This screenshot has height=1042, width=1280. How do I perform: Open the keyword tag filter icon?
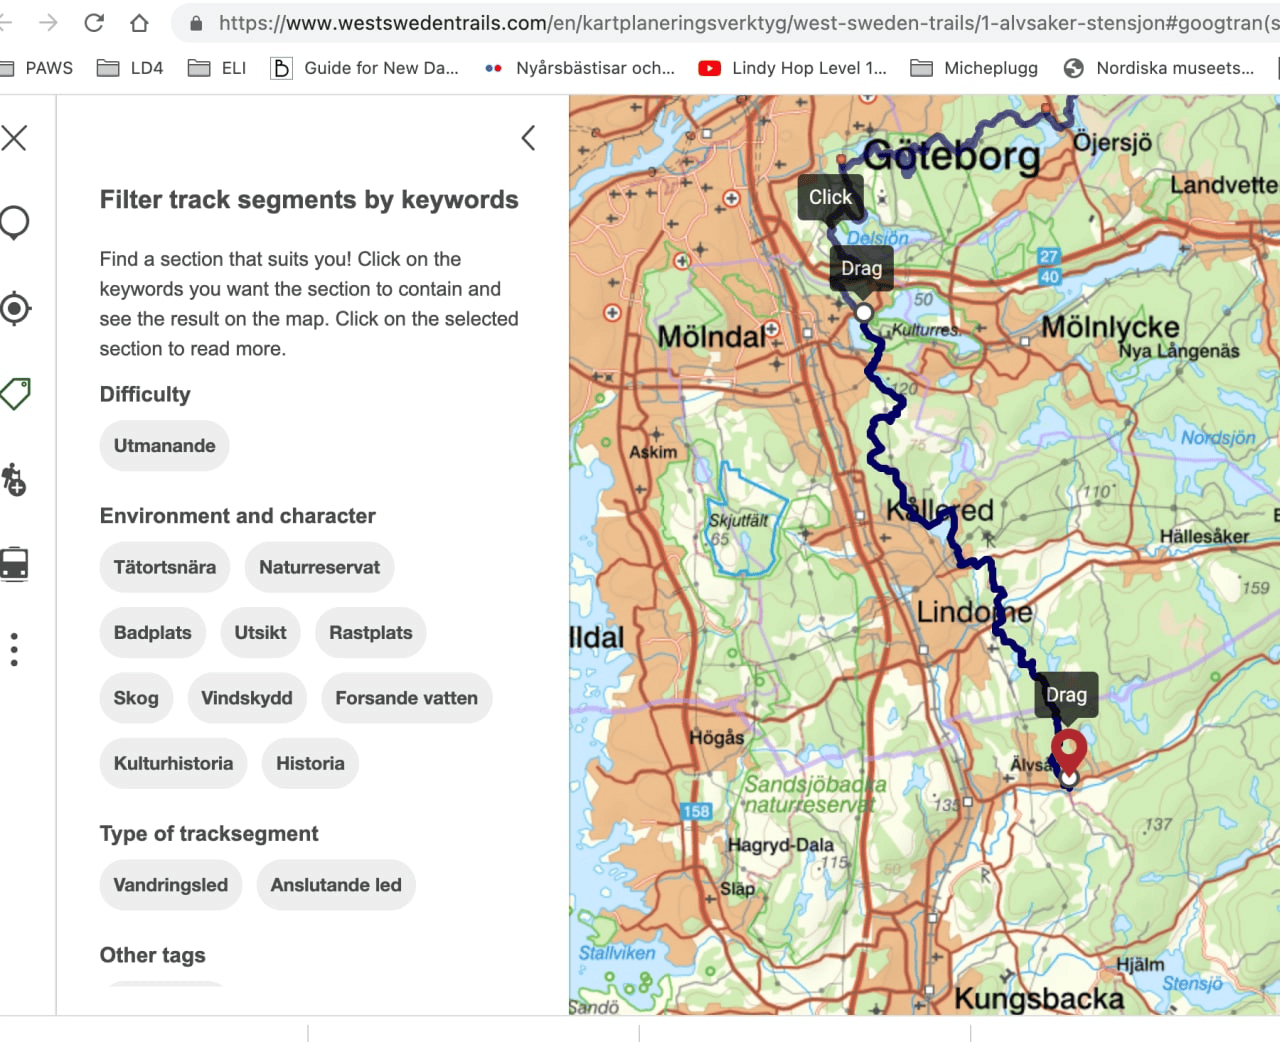[15, 393]
